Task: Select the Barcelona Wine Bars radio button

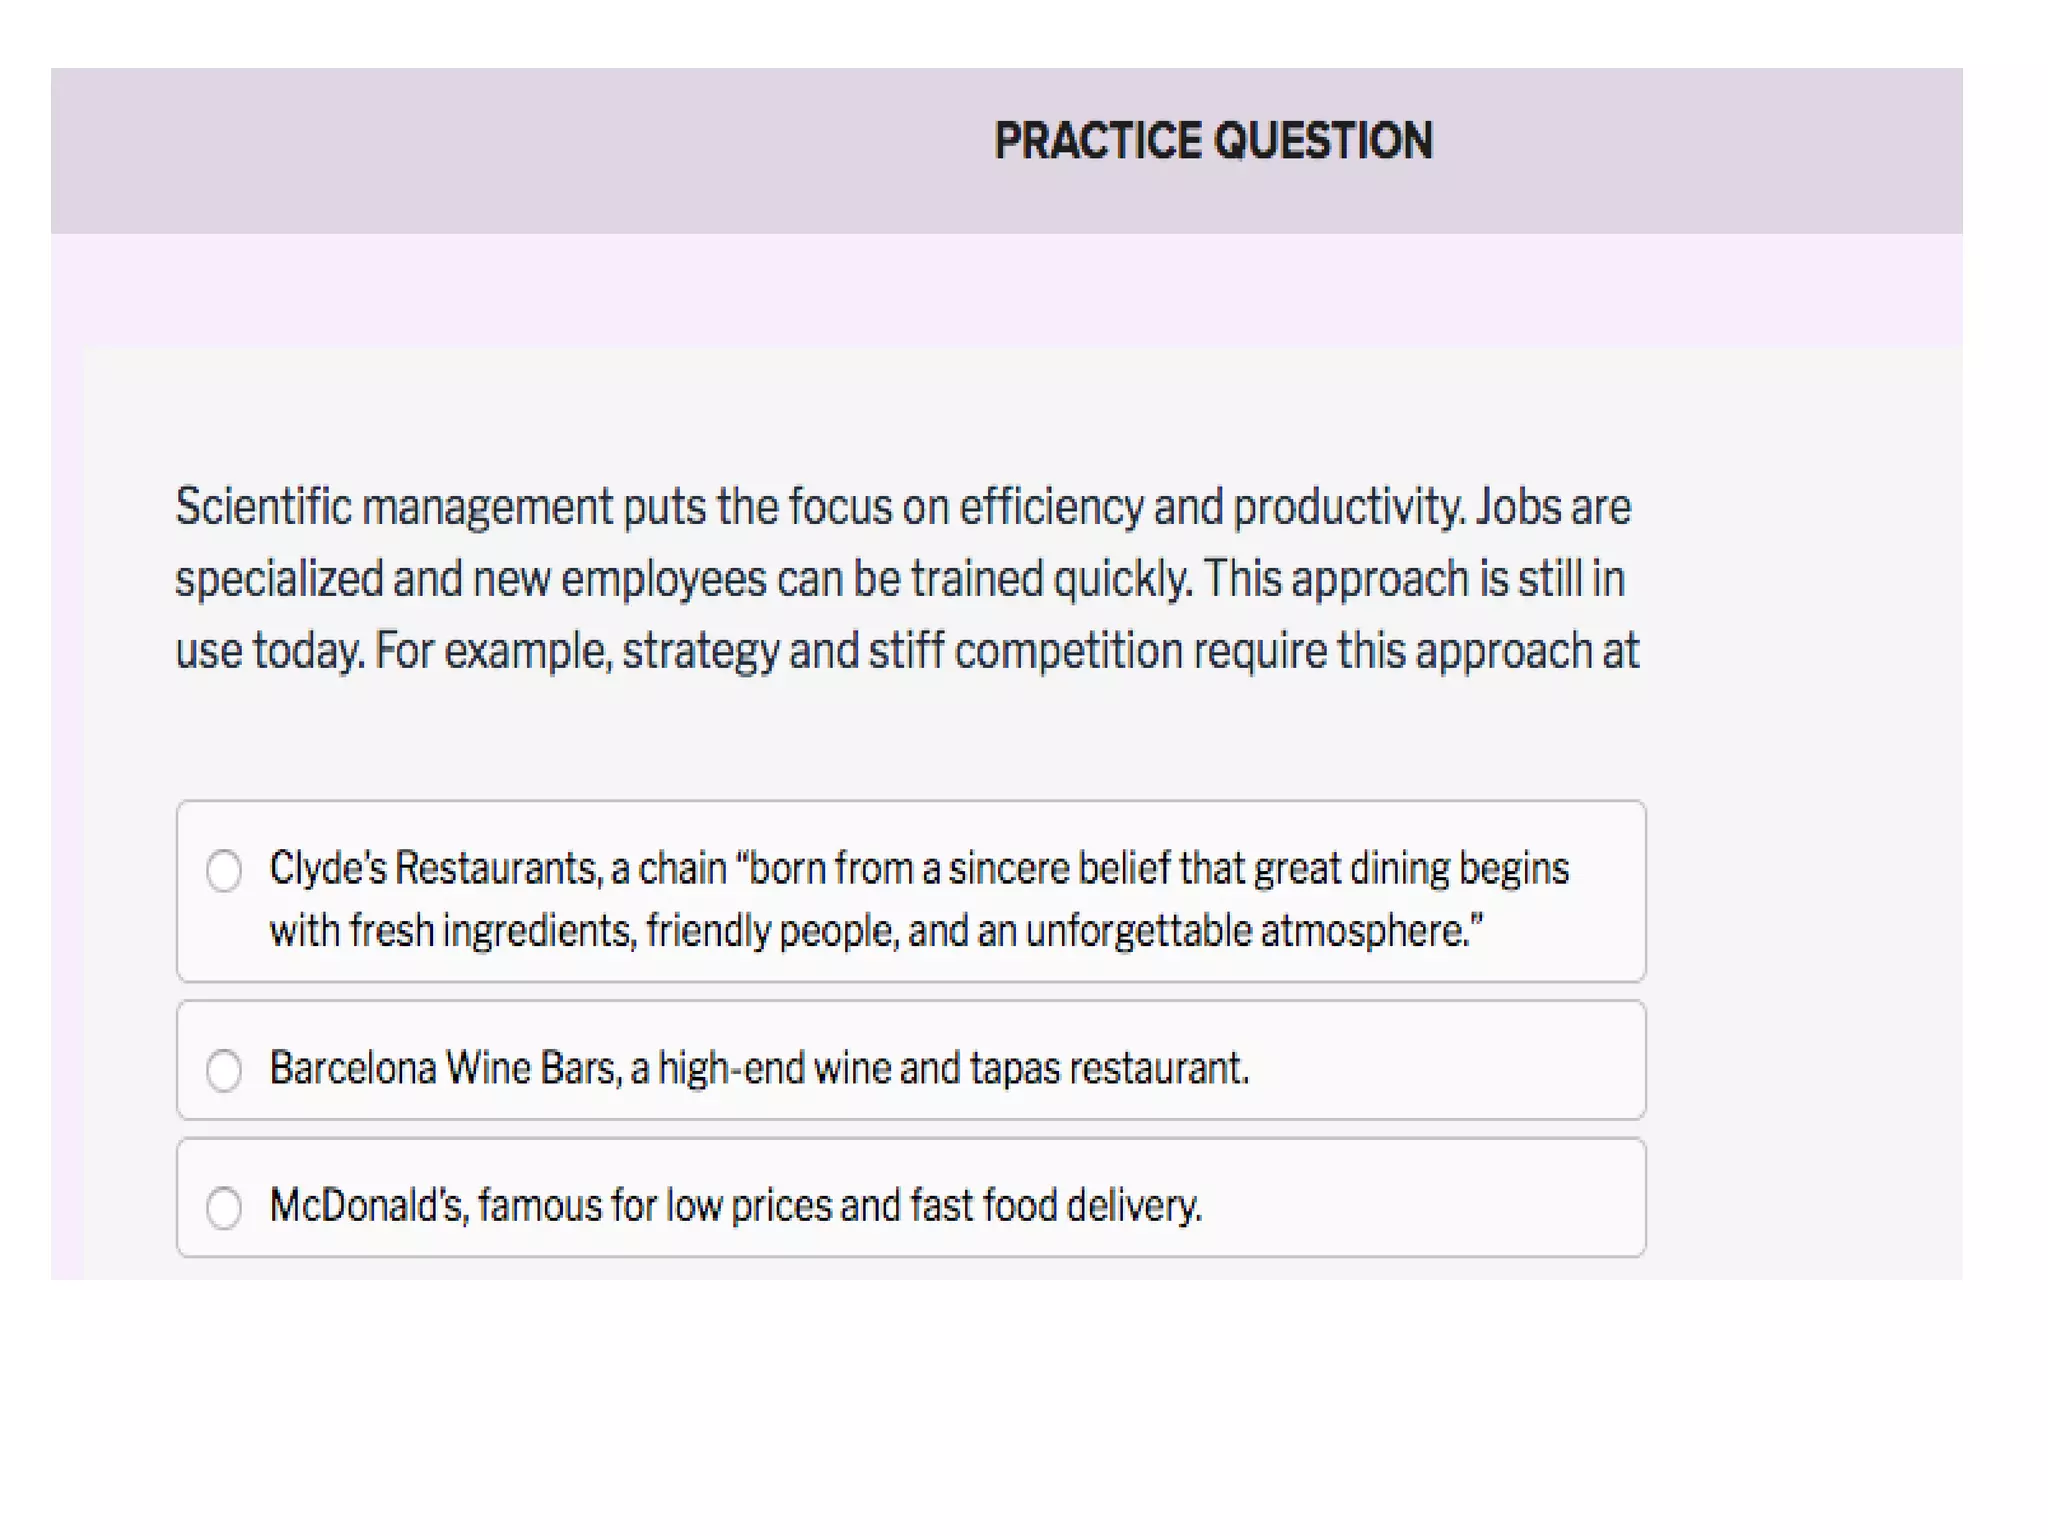Action: pos(224,1070)
